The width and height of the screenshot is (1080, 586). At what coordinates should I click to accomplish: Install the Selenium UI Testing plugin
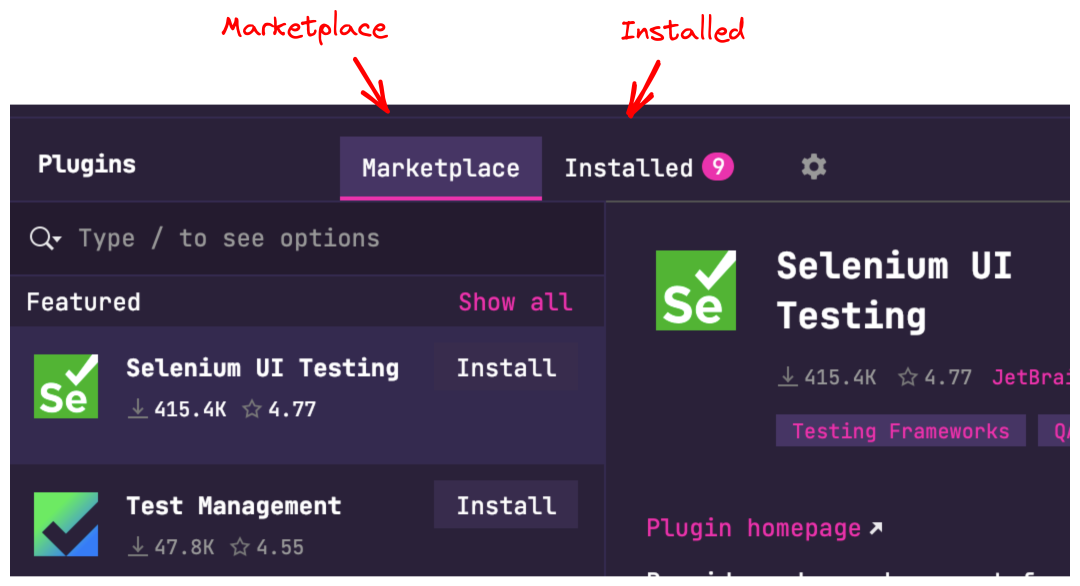[505, 367]
